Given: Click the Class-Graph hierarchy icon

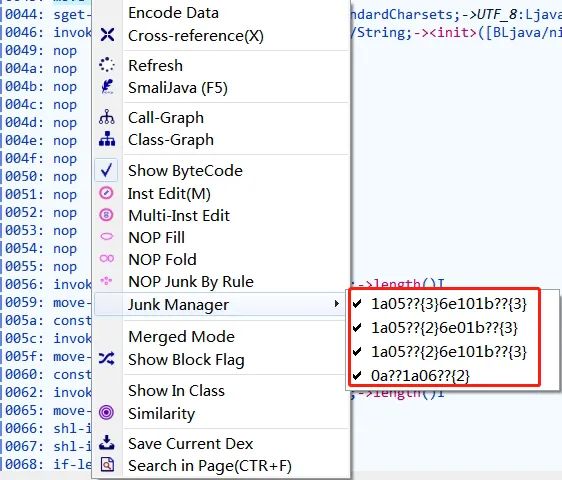Looking at the screenshot, I should [x=107, y=139].
